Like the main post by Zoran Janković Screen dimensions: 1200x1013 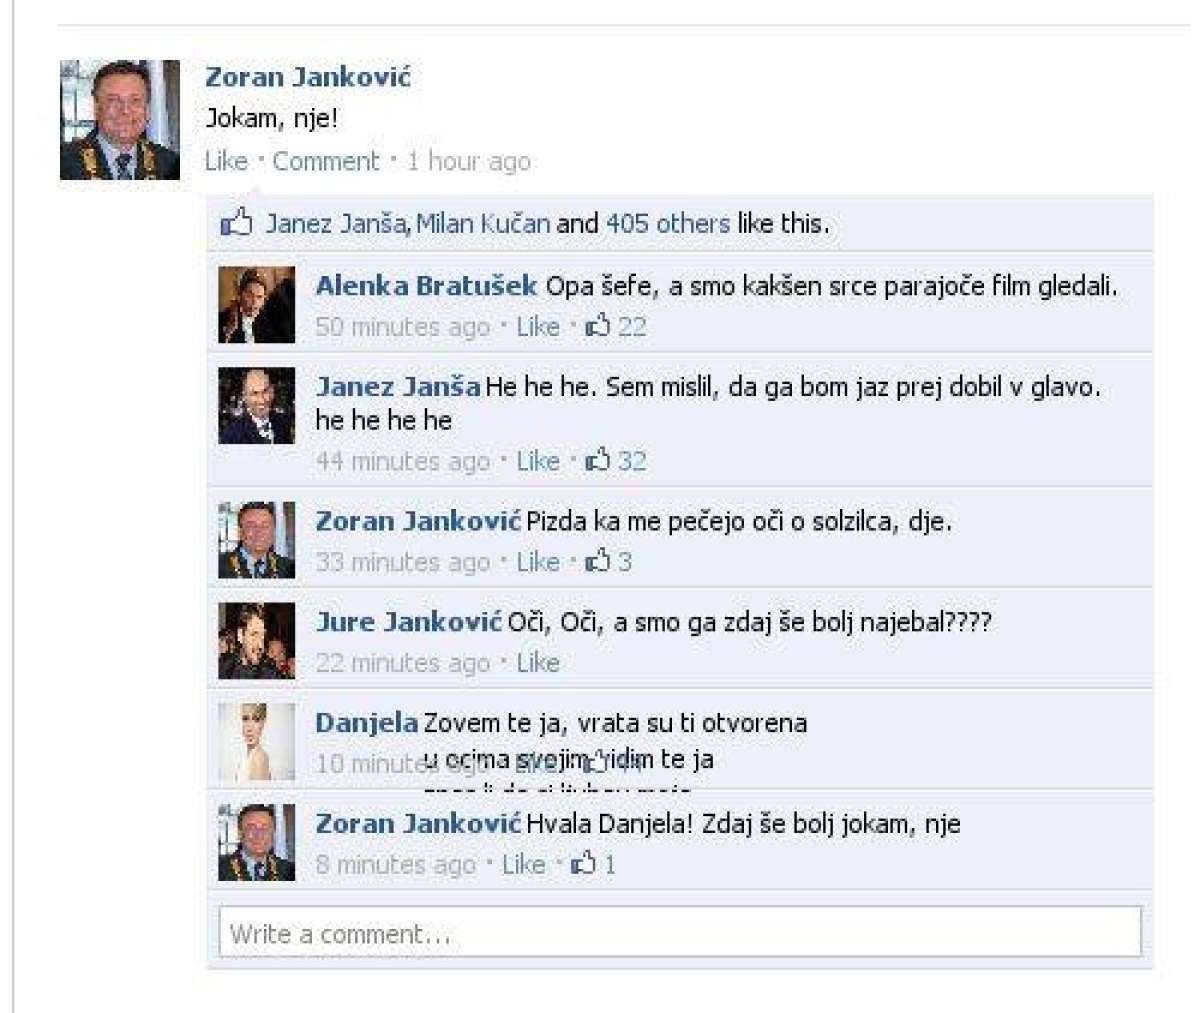(x=226, y=161)
